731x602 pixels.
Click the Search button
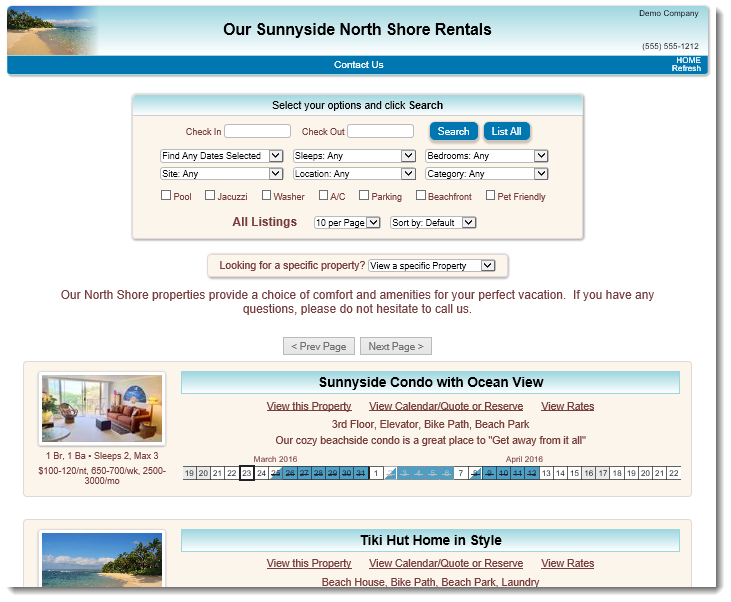(x=454, y=131)
